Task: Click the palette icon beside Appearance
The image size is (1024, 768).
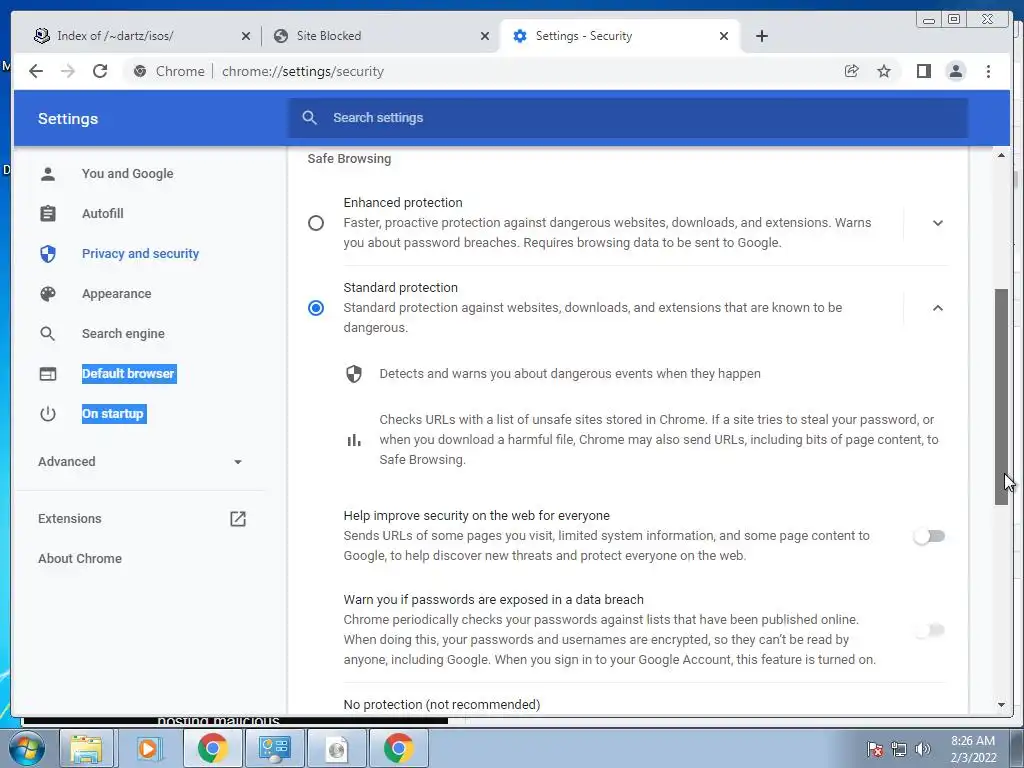Action: click(x=48, y=294)
